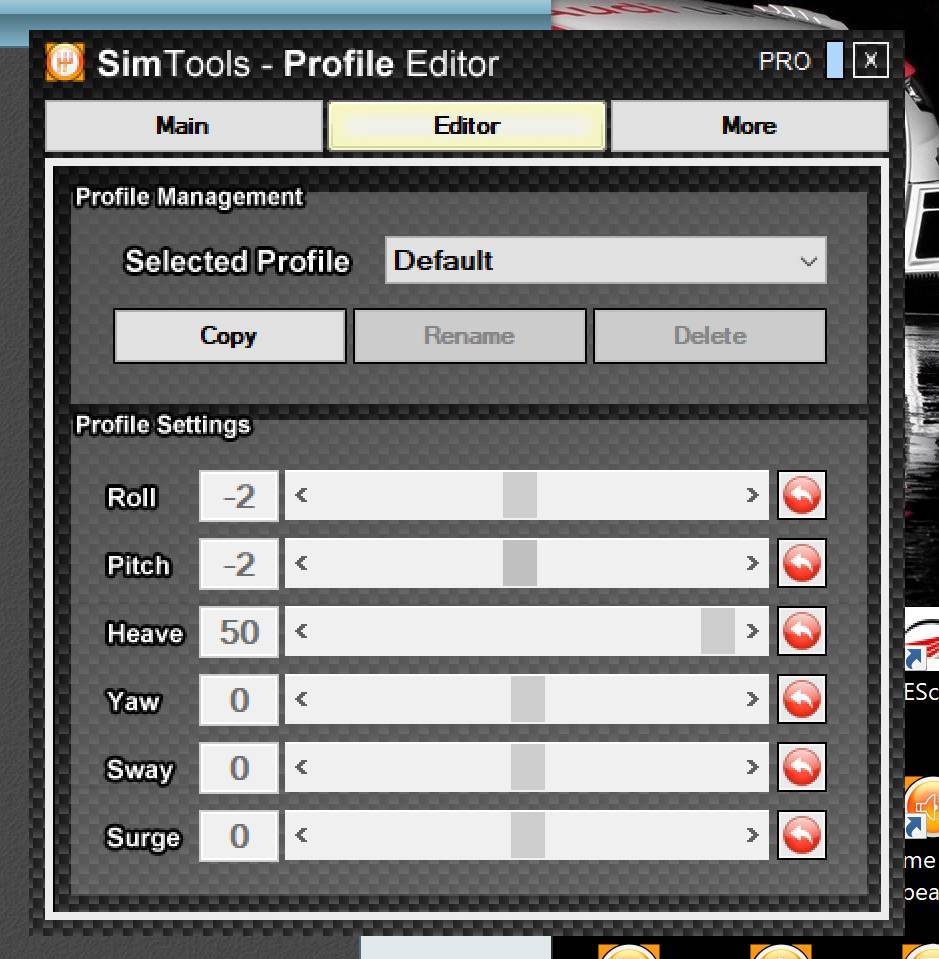The height and width of the screenshot is (959, 939).
Task: Increase Pitch using the slider's right arrow
Action: click(752, 563)
